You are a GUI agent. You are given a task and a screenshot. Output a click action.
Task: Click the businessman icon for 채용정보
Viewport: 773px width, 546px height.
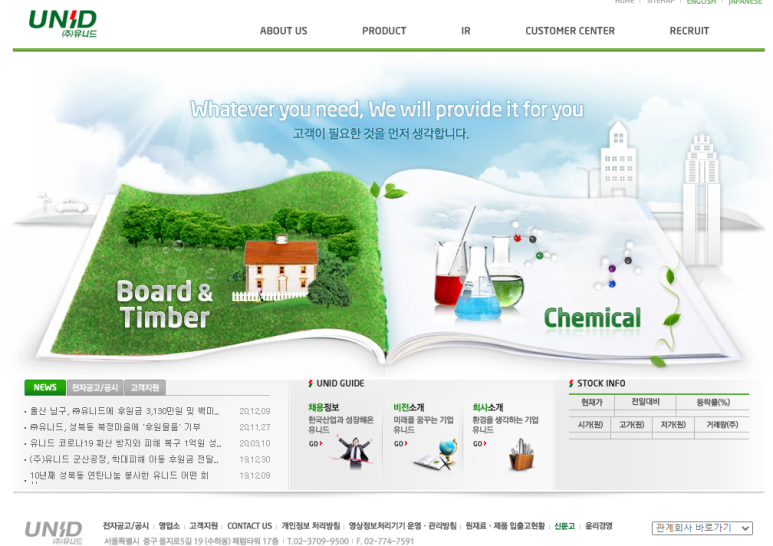click(354, 451)
